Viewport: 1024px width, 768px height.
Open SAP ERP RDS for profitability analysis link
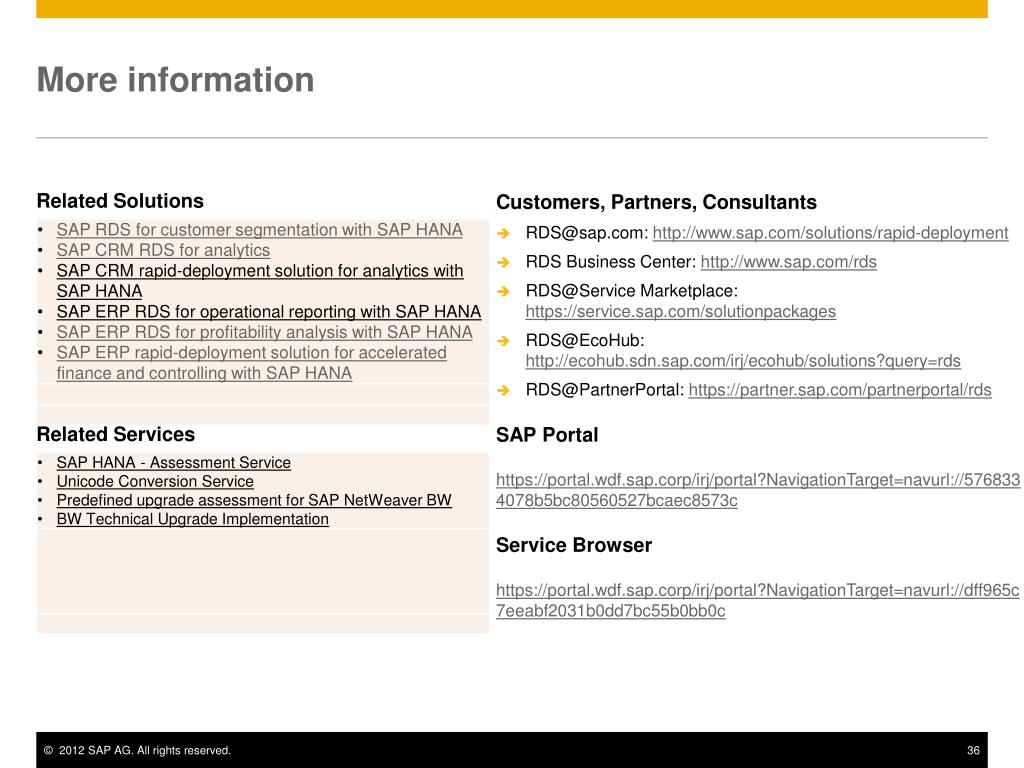(x=264, y=332)
